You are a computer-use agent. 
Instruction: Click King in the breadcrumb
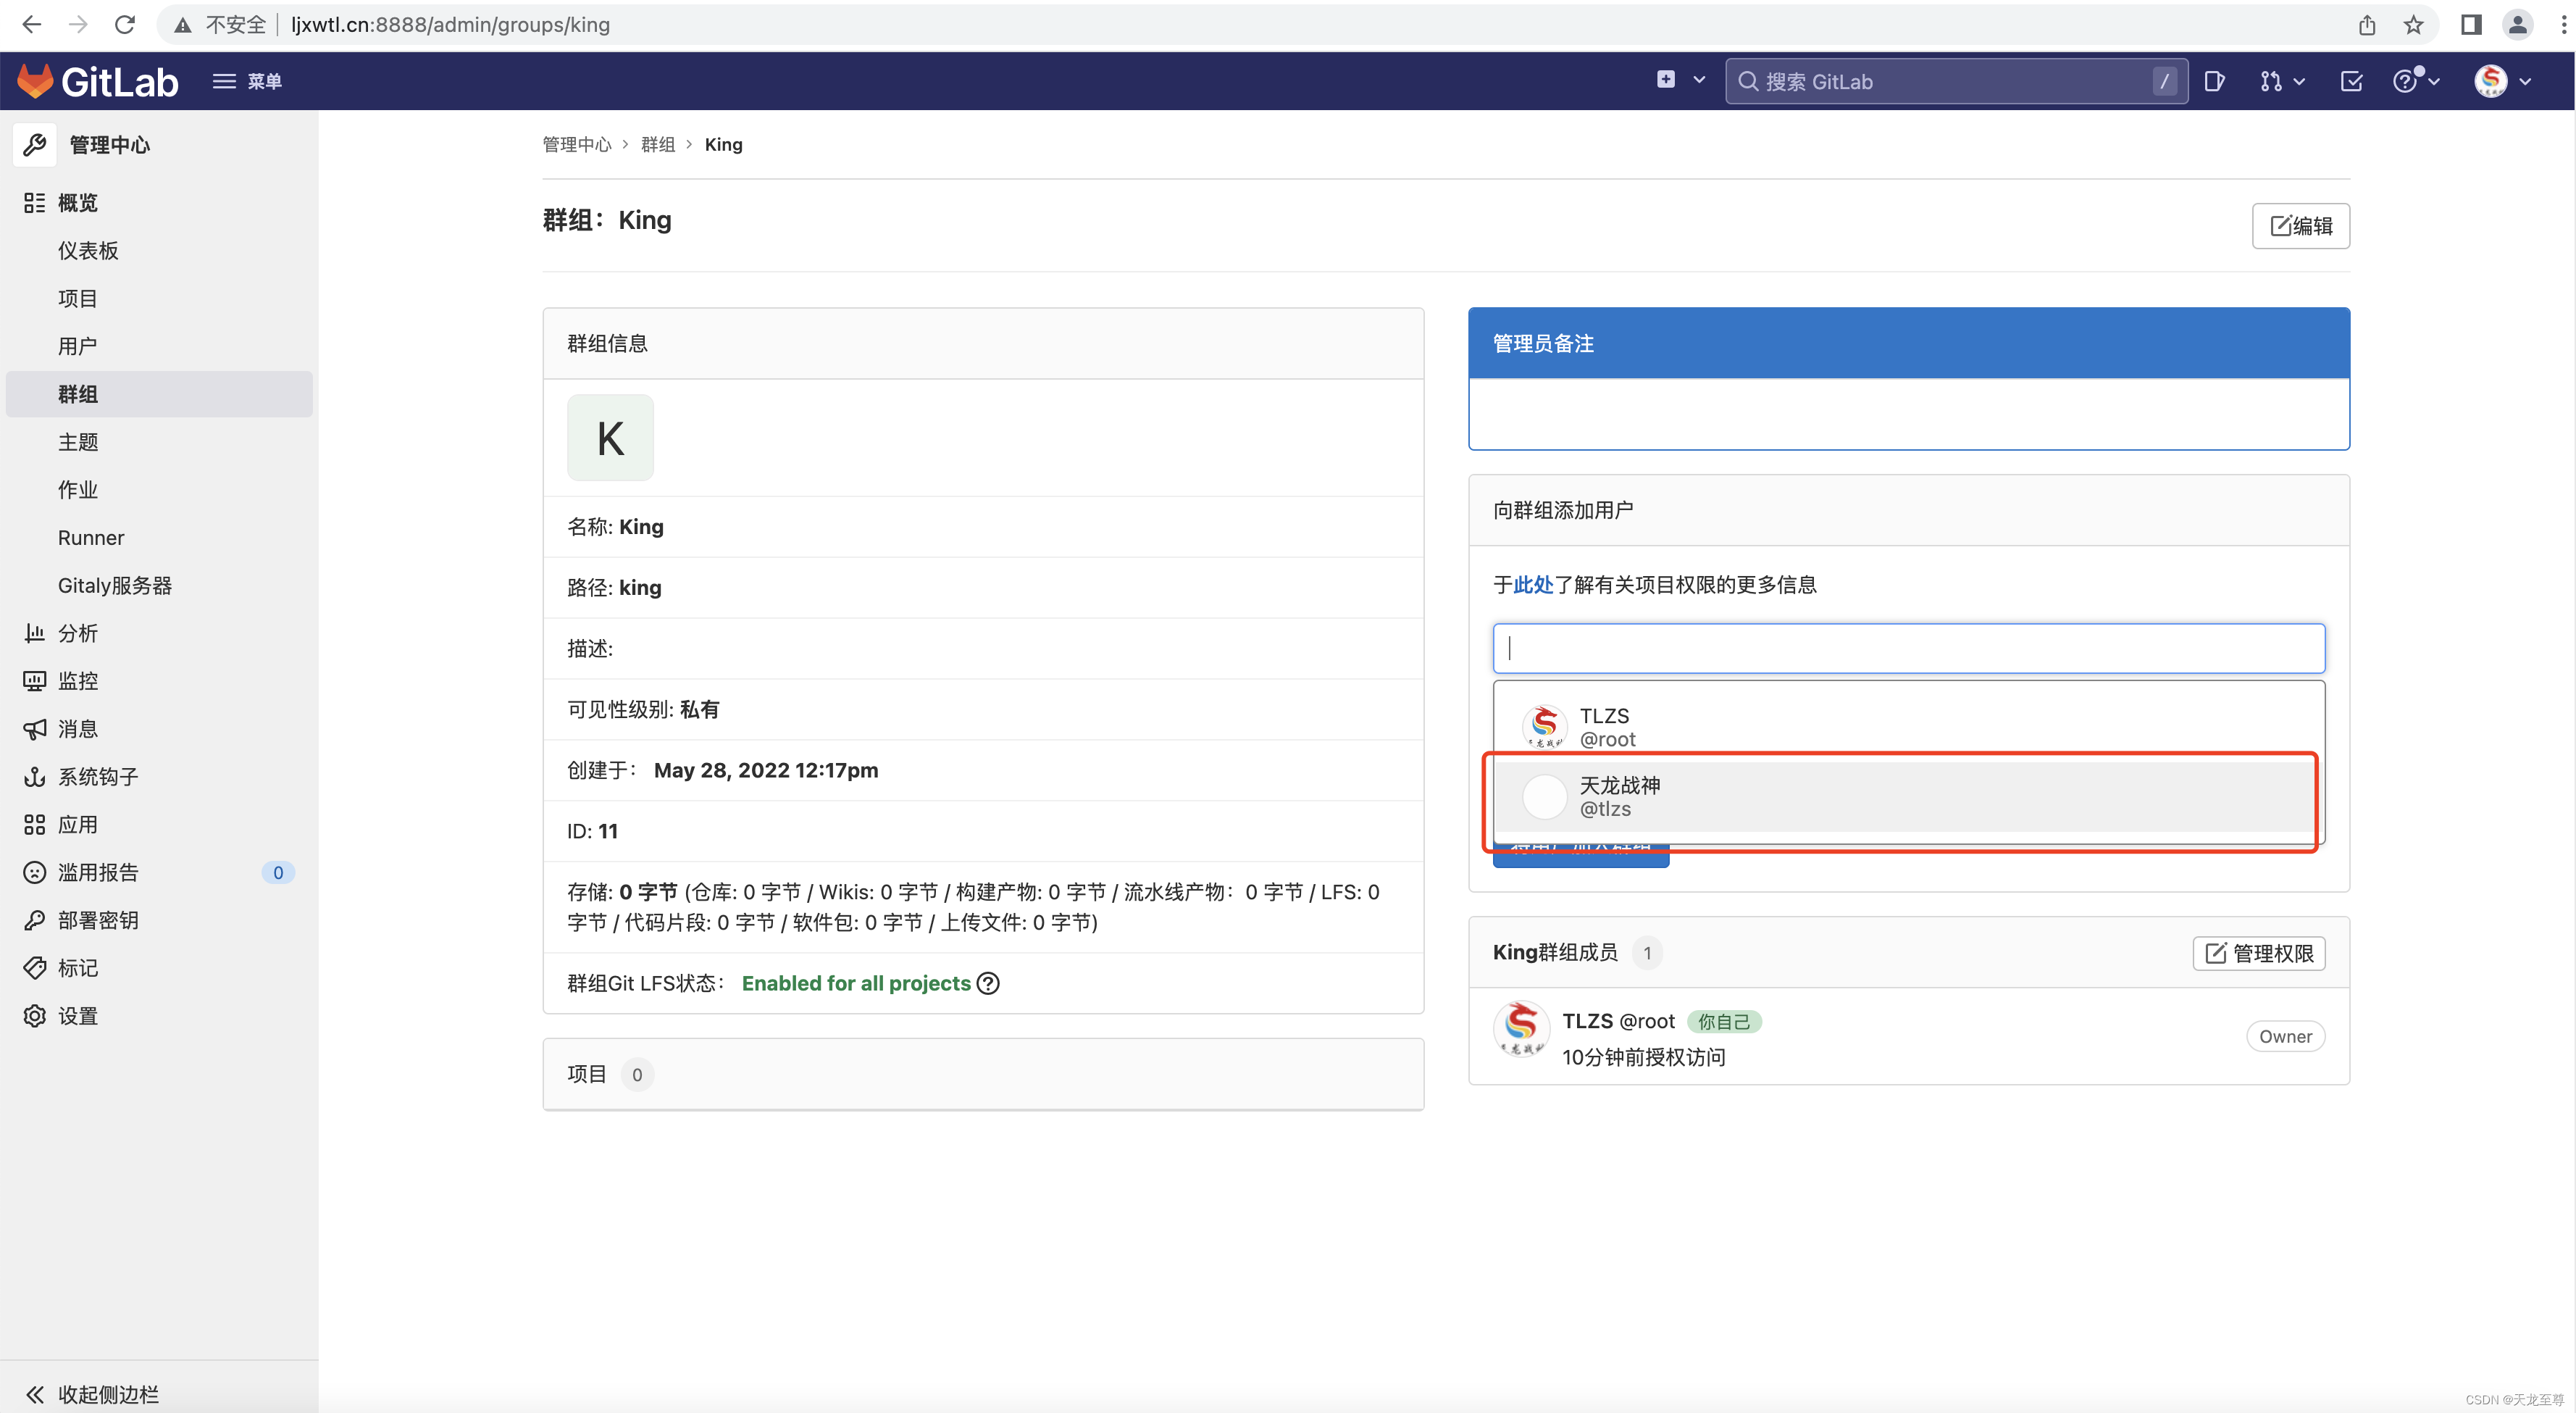coord(724,144)
